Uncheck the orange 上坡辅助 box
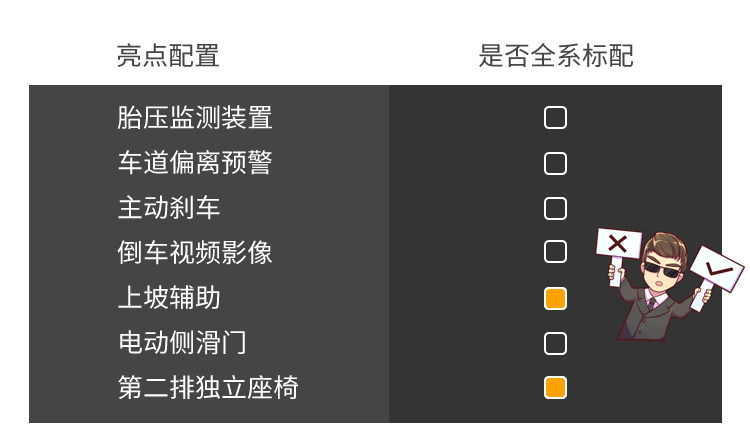 555,298
